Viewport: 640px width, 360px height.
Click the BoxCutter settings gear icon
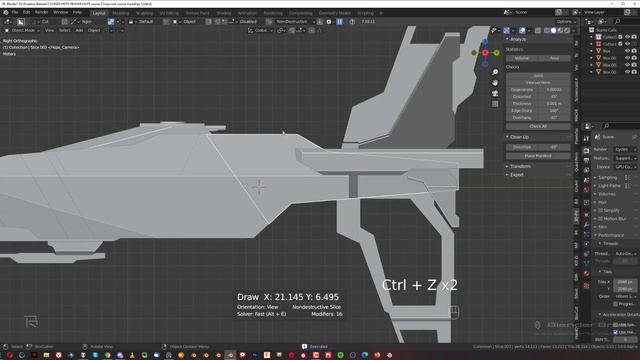(x=329, y=21)
